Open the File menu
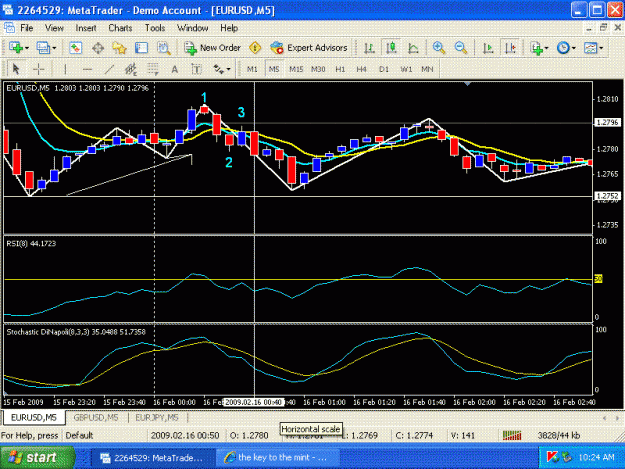 (x=27, y=28)
